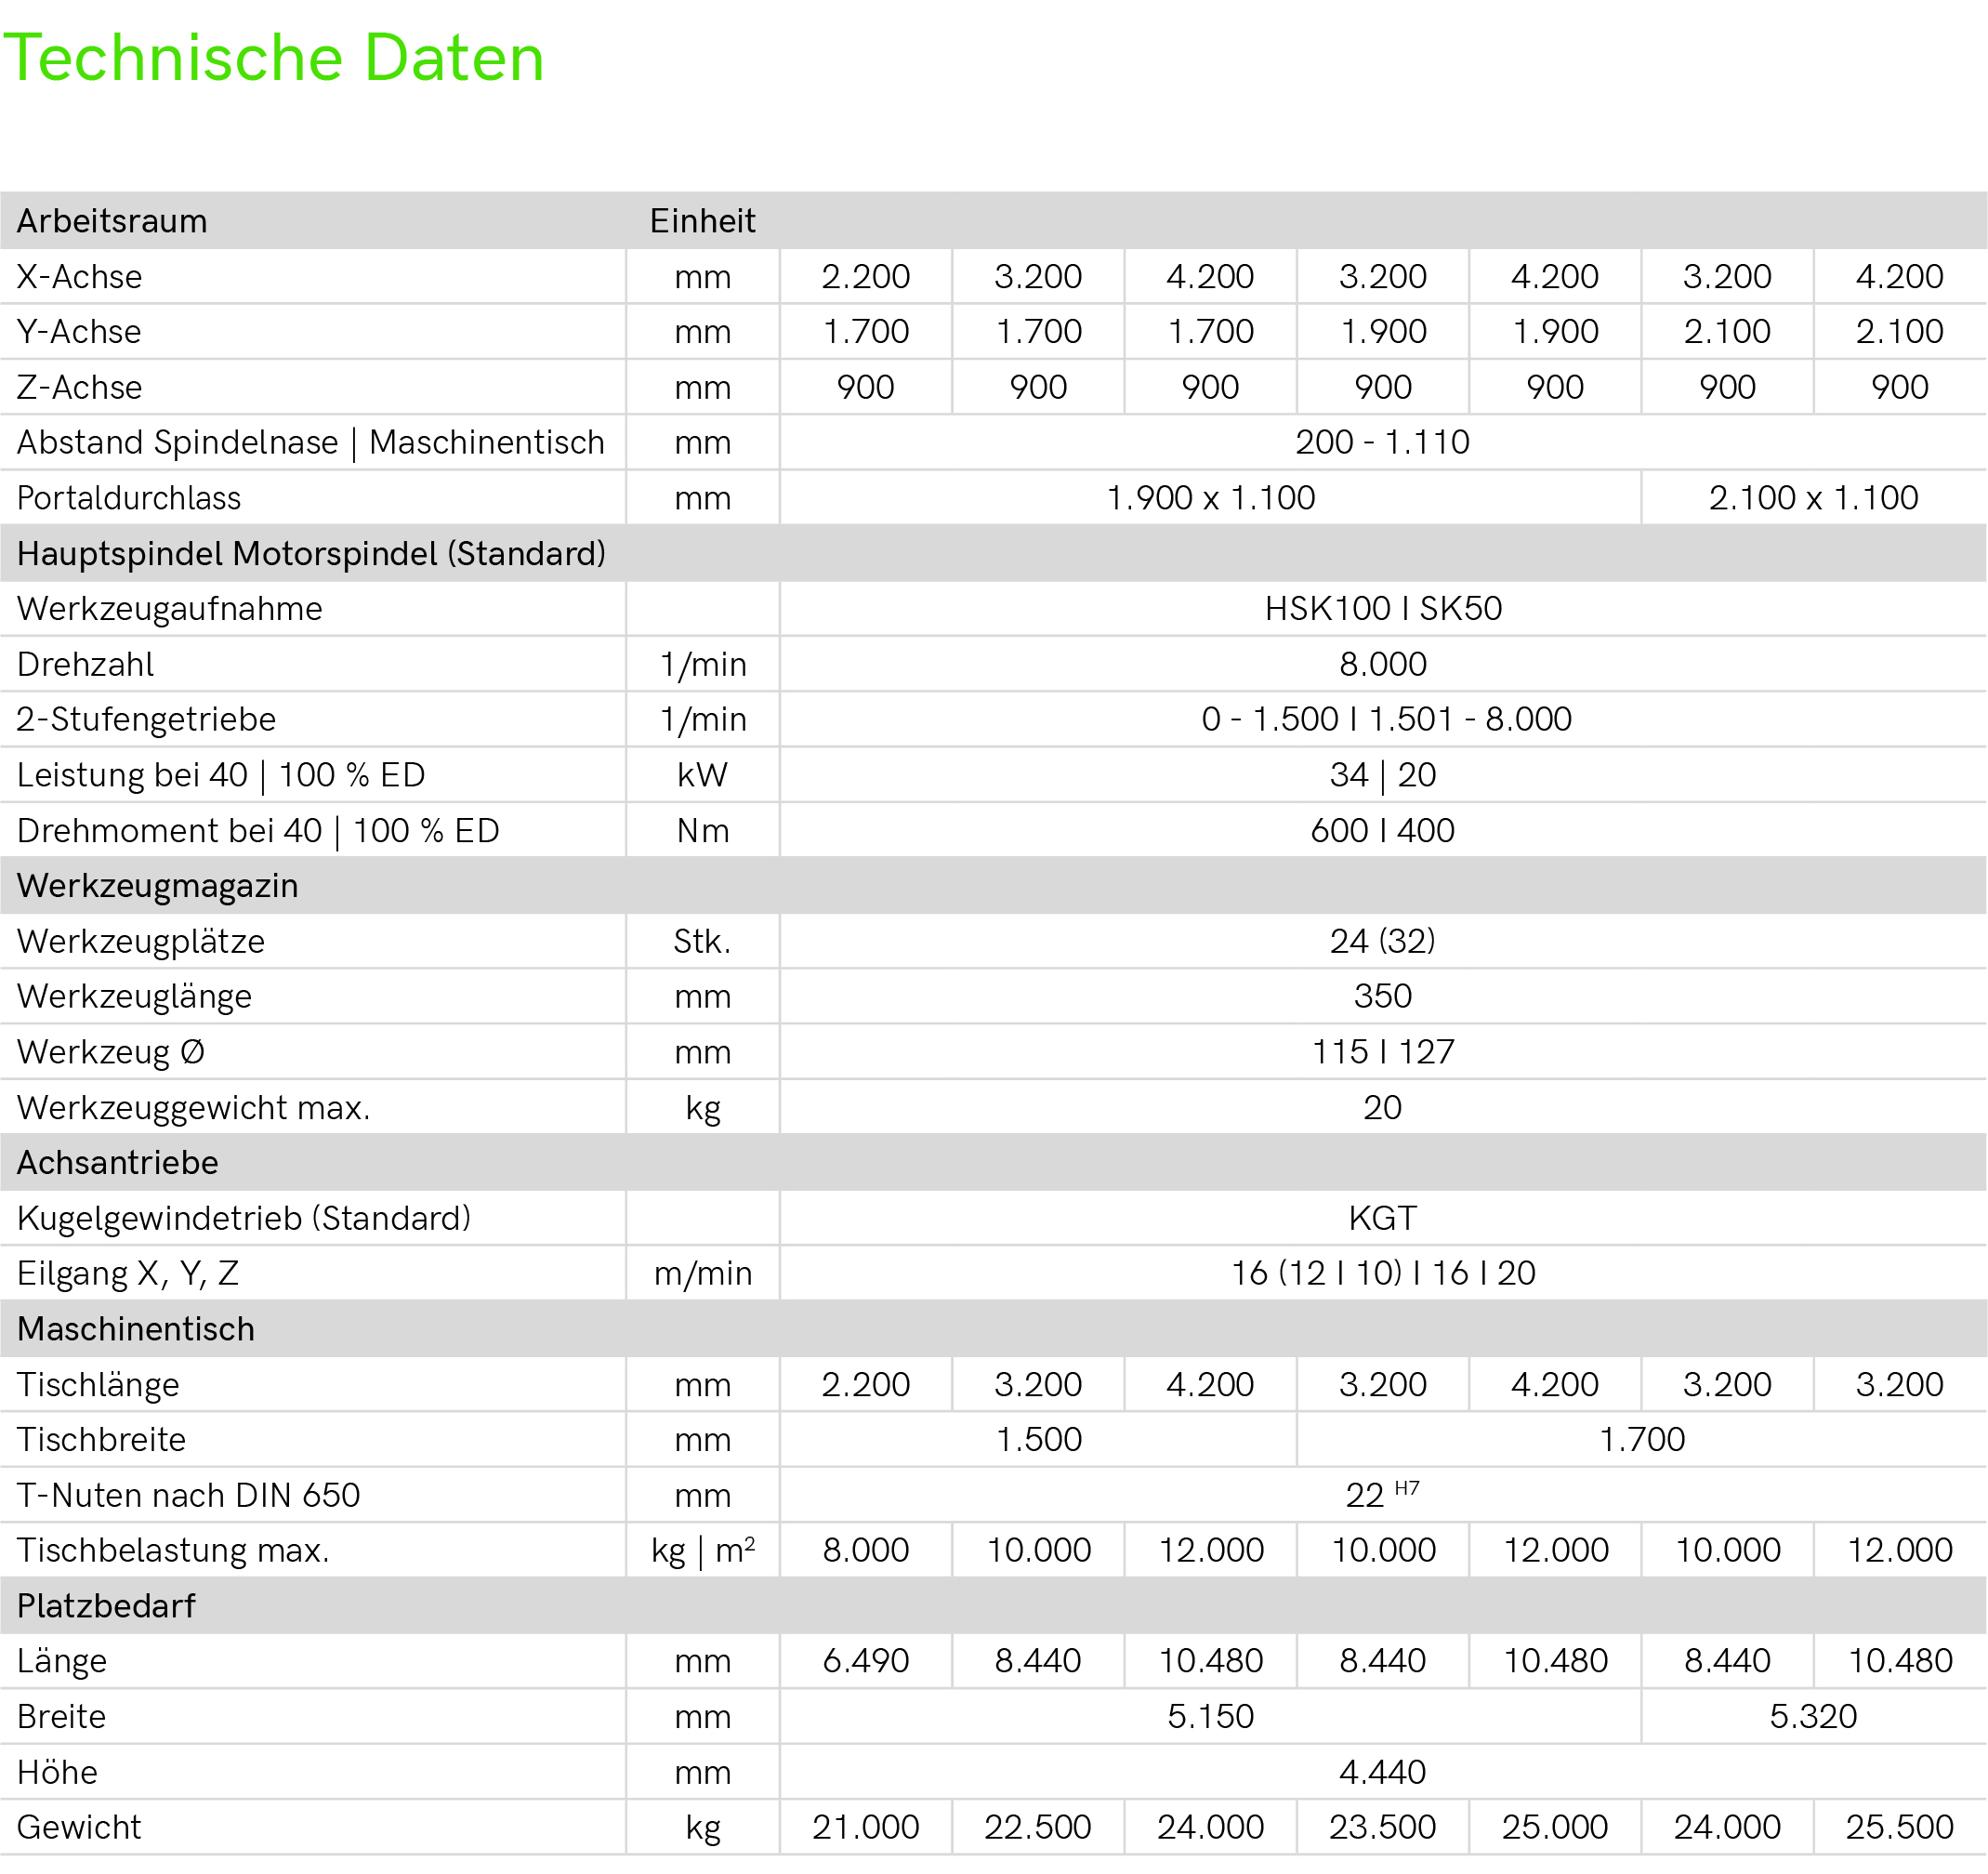Select 'Werkzeuggewicht max.' row label
Viewport: 1988px width, 1874px height.
[x=194, y=1108]
